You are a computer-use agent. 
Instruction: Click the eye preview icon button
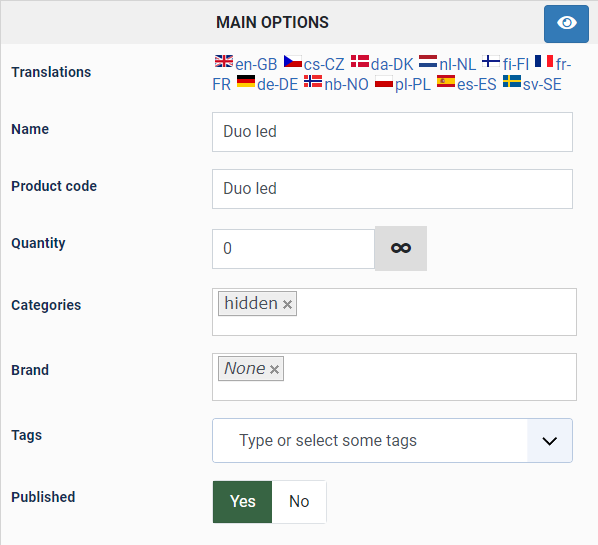click(x=566, y=24)
